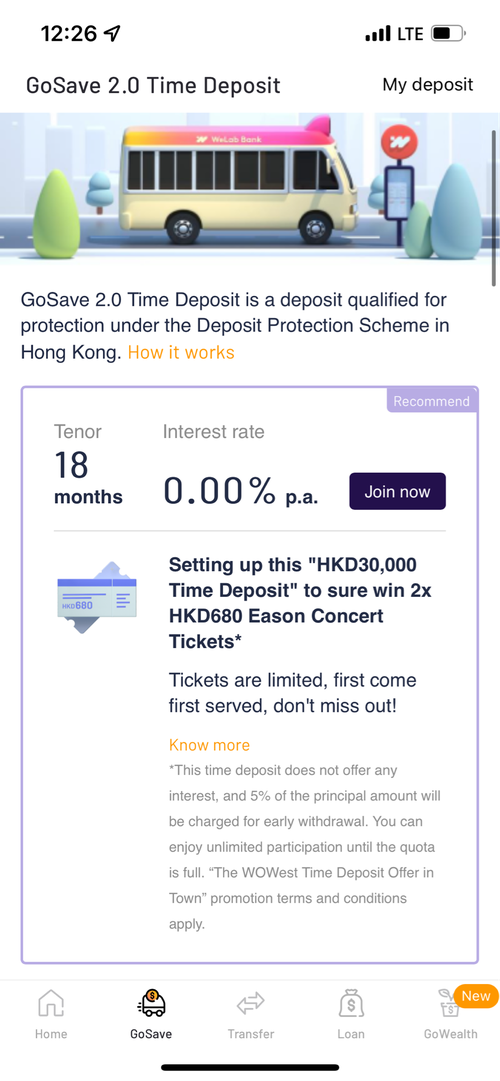500x1081 pixels.
Task: Select the Transfer tab label
Action: tap(251, 1033)
